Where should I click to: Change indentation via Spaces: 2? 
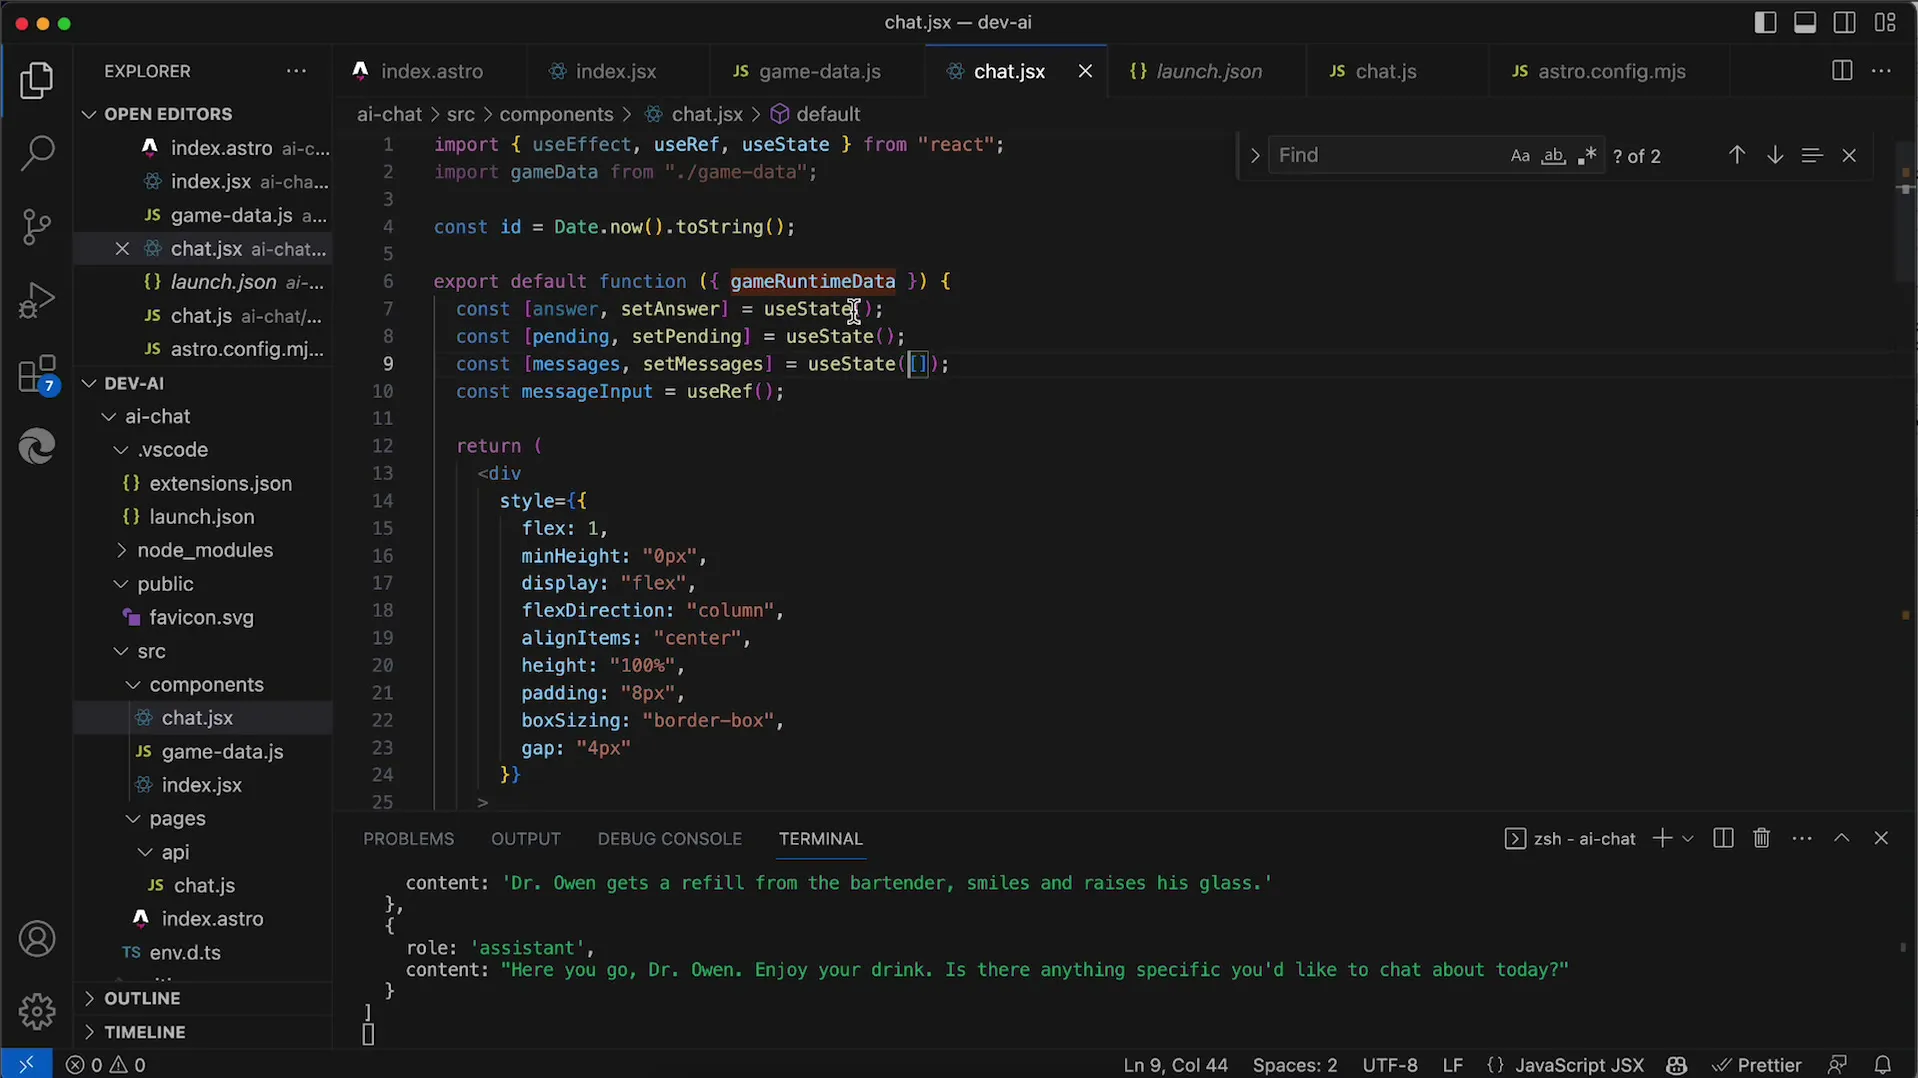pos(1294,1065)
